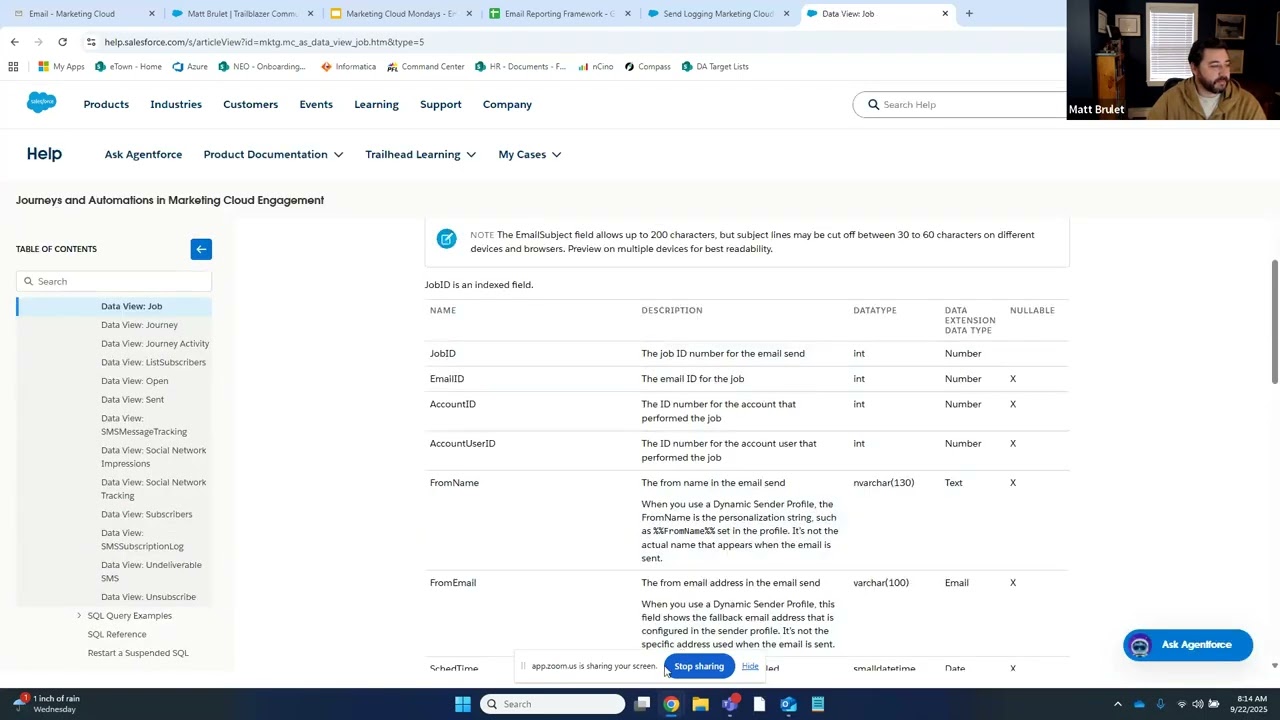Expand the Product Documentation dropdown

(x=273, y=154)
